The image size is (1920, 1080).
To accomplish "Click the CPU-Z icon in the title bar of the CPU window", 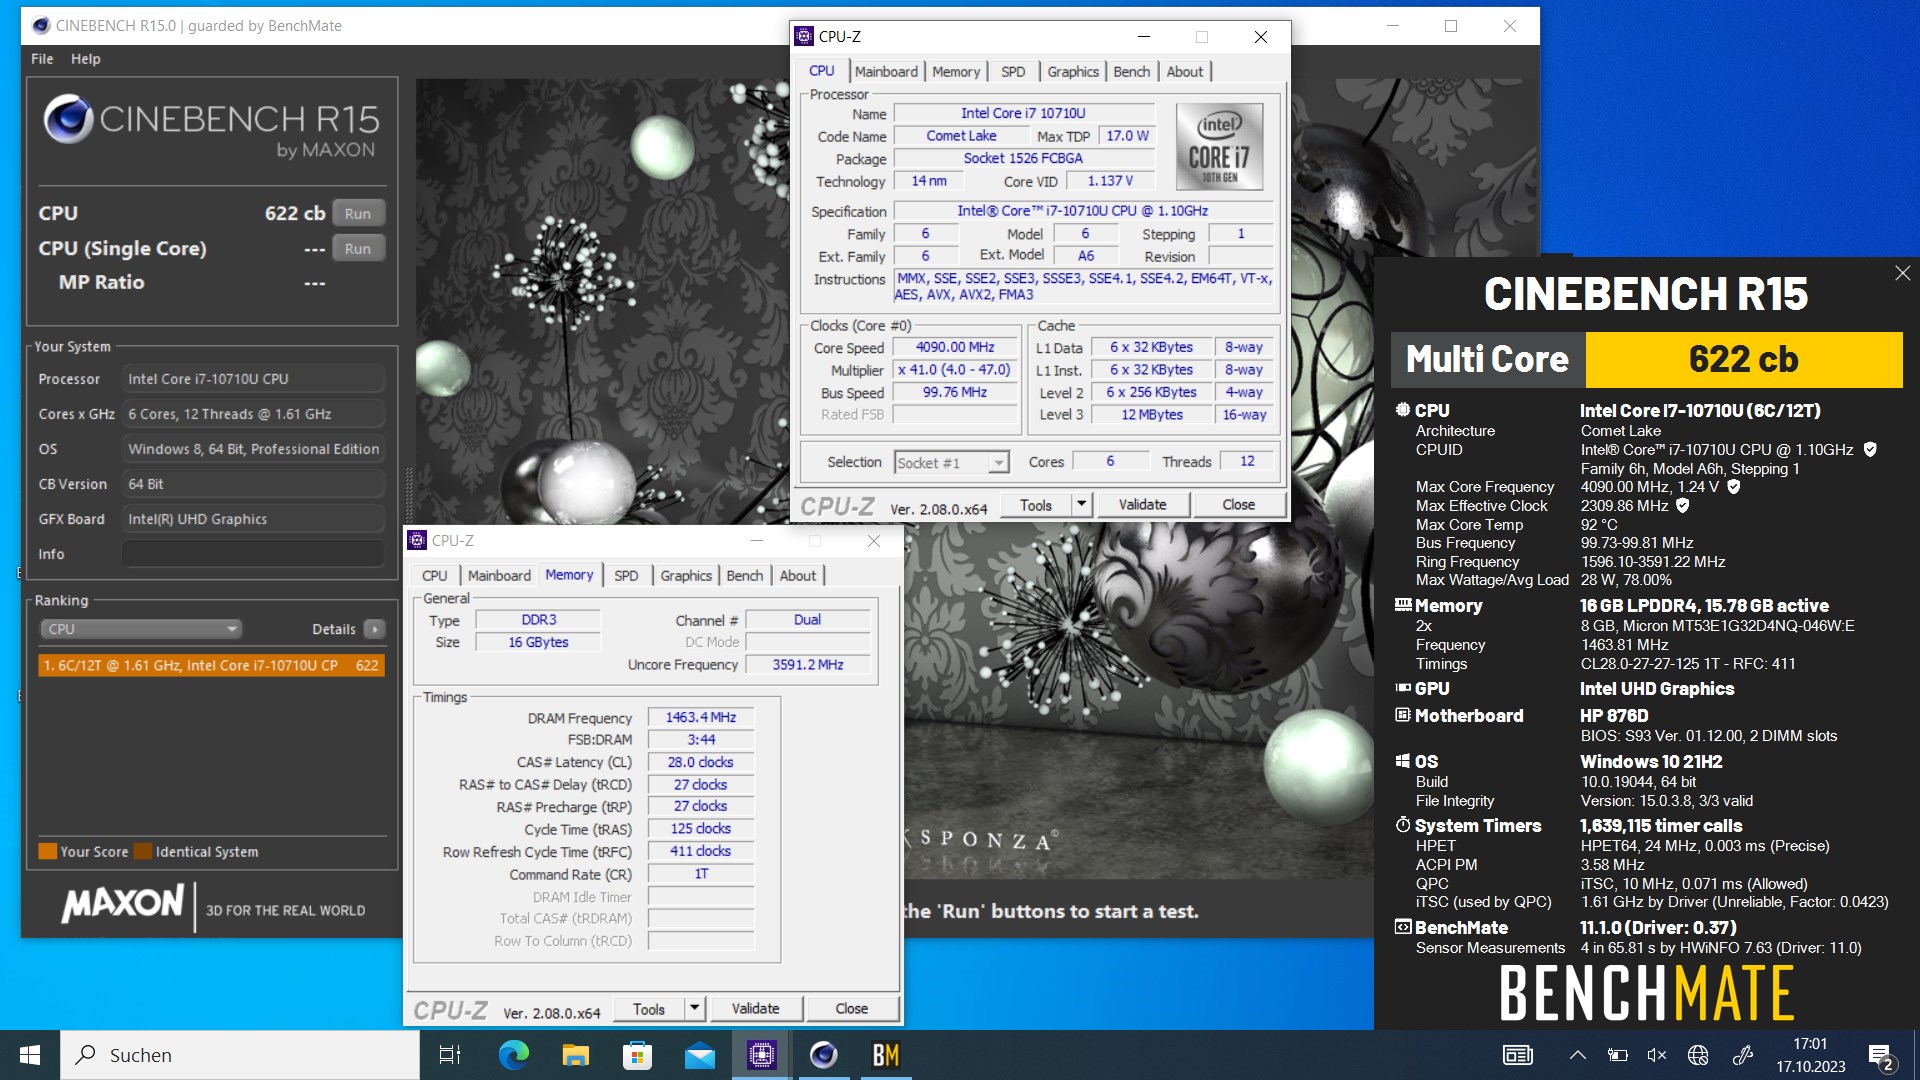I will coord(804,36).
